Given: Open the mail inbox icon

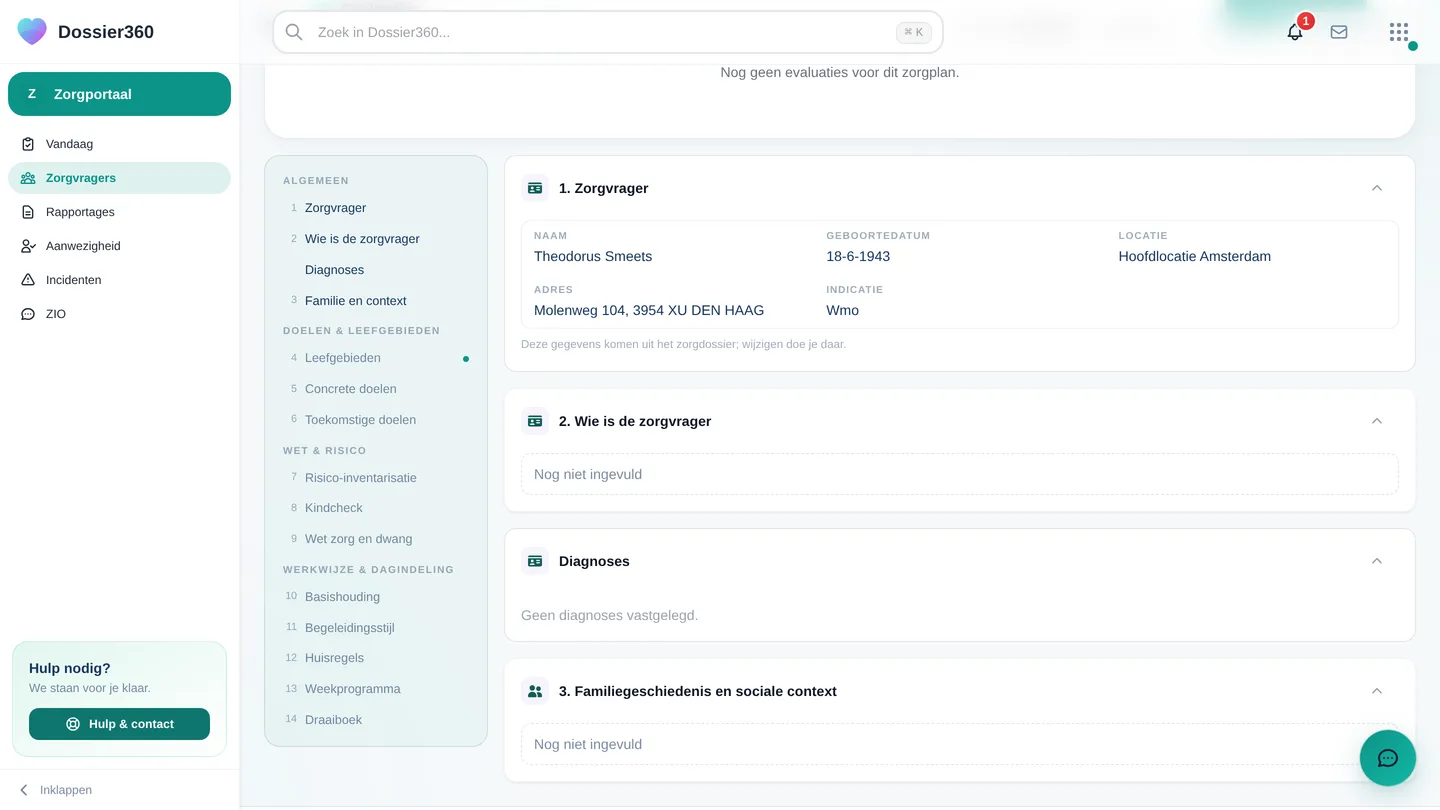Looking at the screenshot, I should point(1339,32).
